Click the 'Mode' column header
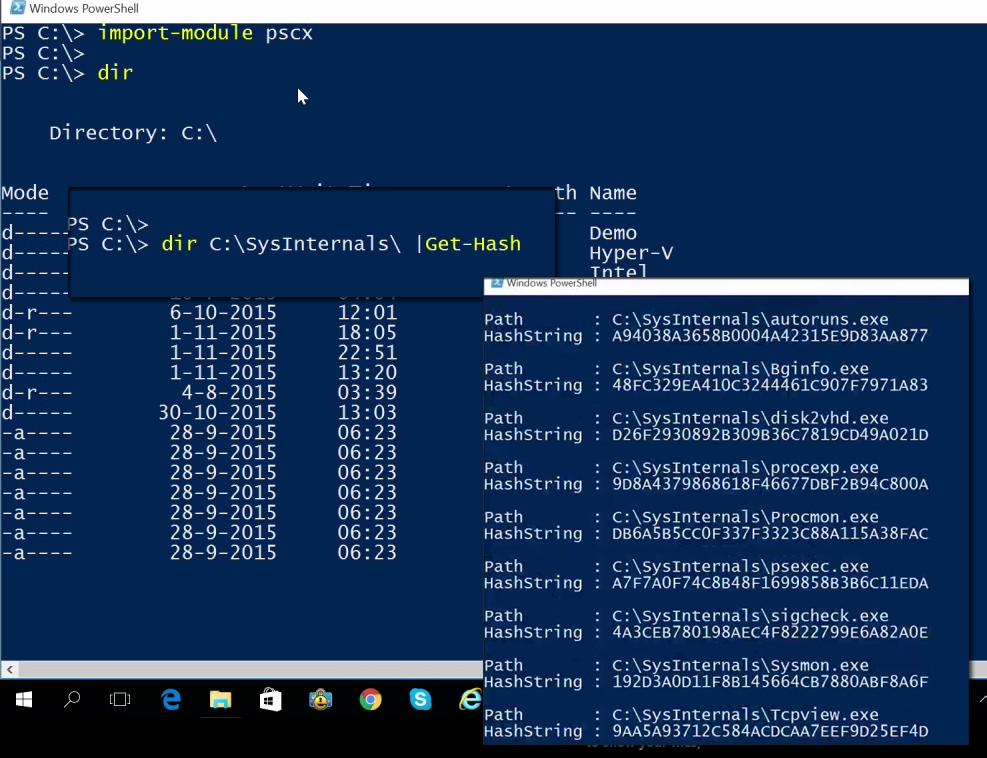The width and height of the screenshot is (987, 758). tap(25, 193)
